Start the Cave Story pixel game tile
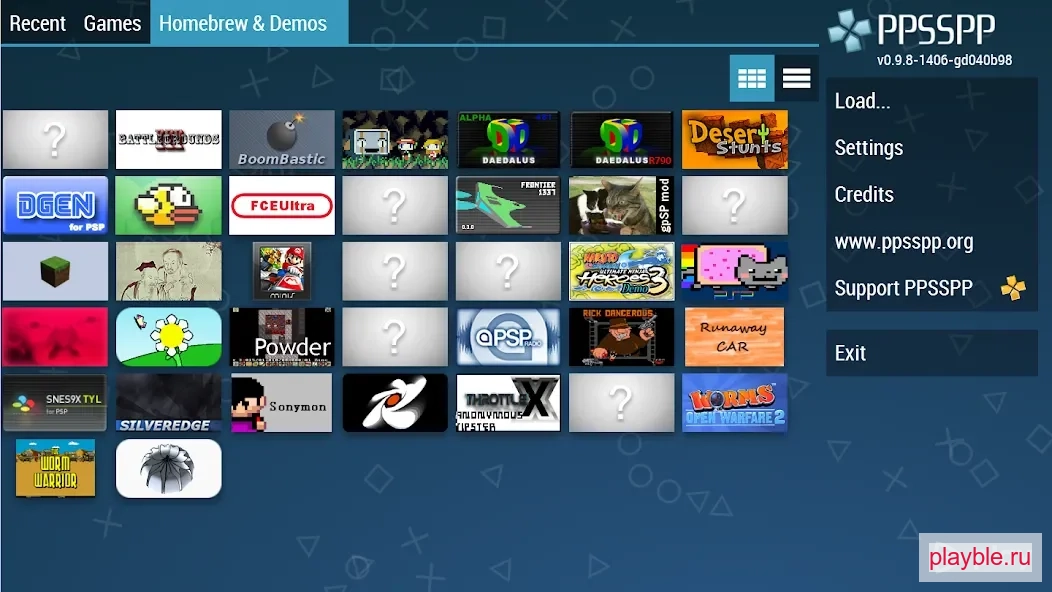The image size is (1052, 592). tap(395, 140)
